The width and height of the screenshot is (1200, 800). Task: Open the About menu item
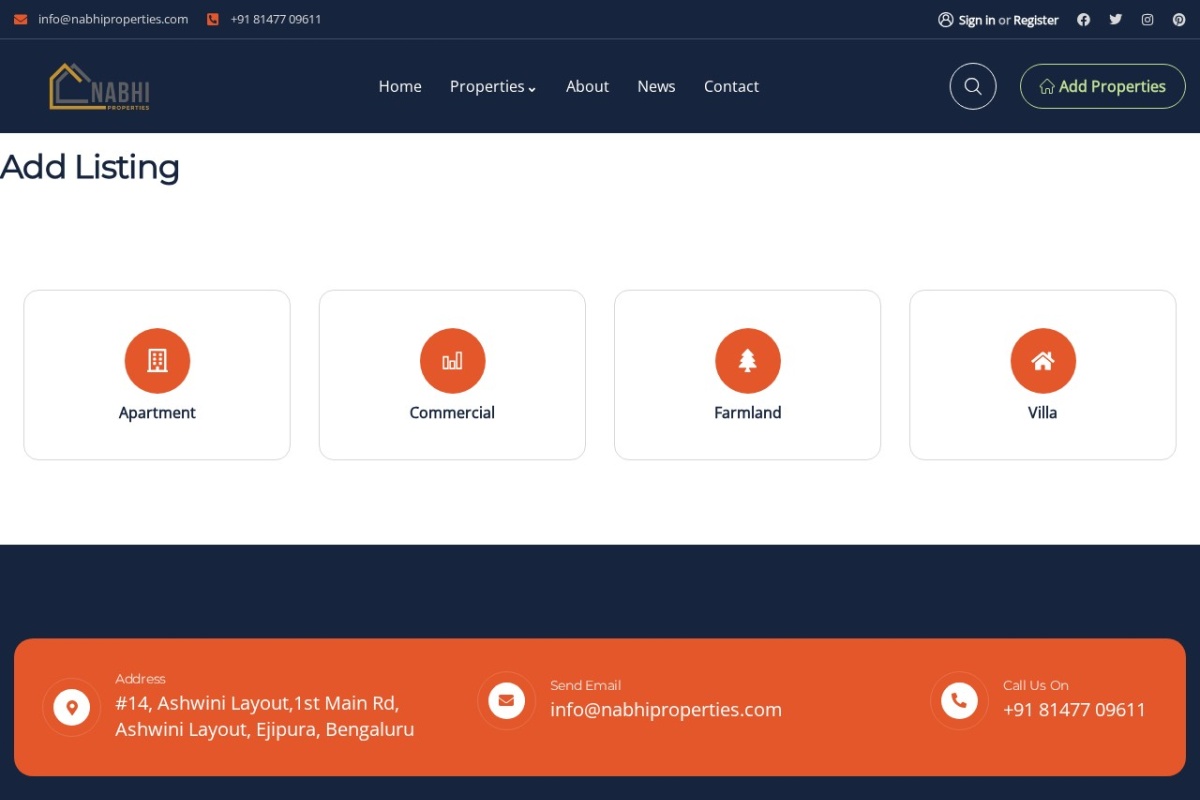(x=587, y=87)
